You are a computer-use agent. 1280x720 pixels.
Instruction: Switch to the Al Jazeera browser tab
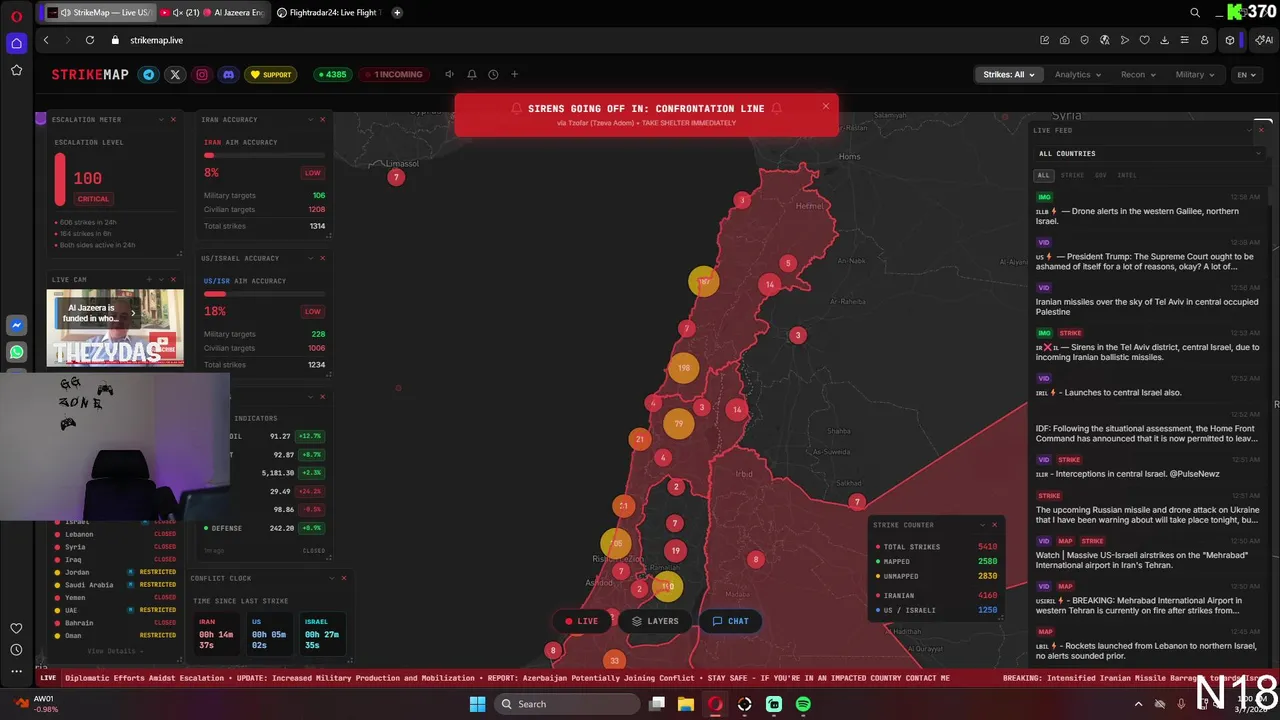tap(213, 12)
